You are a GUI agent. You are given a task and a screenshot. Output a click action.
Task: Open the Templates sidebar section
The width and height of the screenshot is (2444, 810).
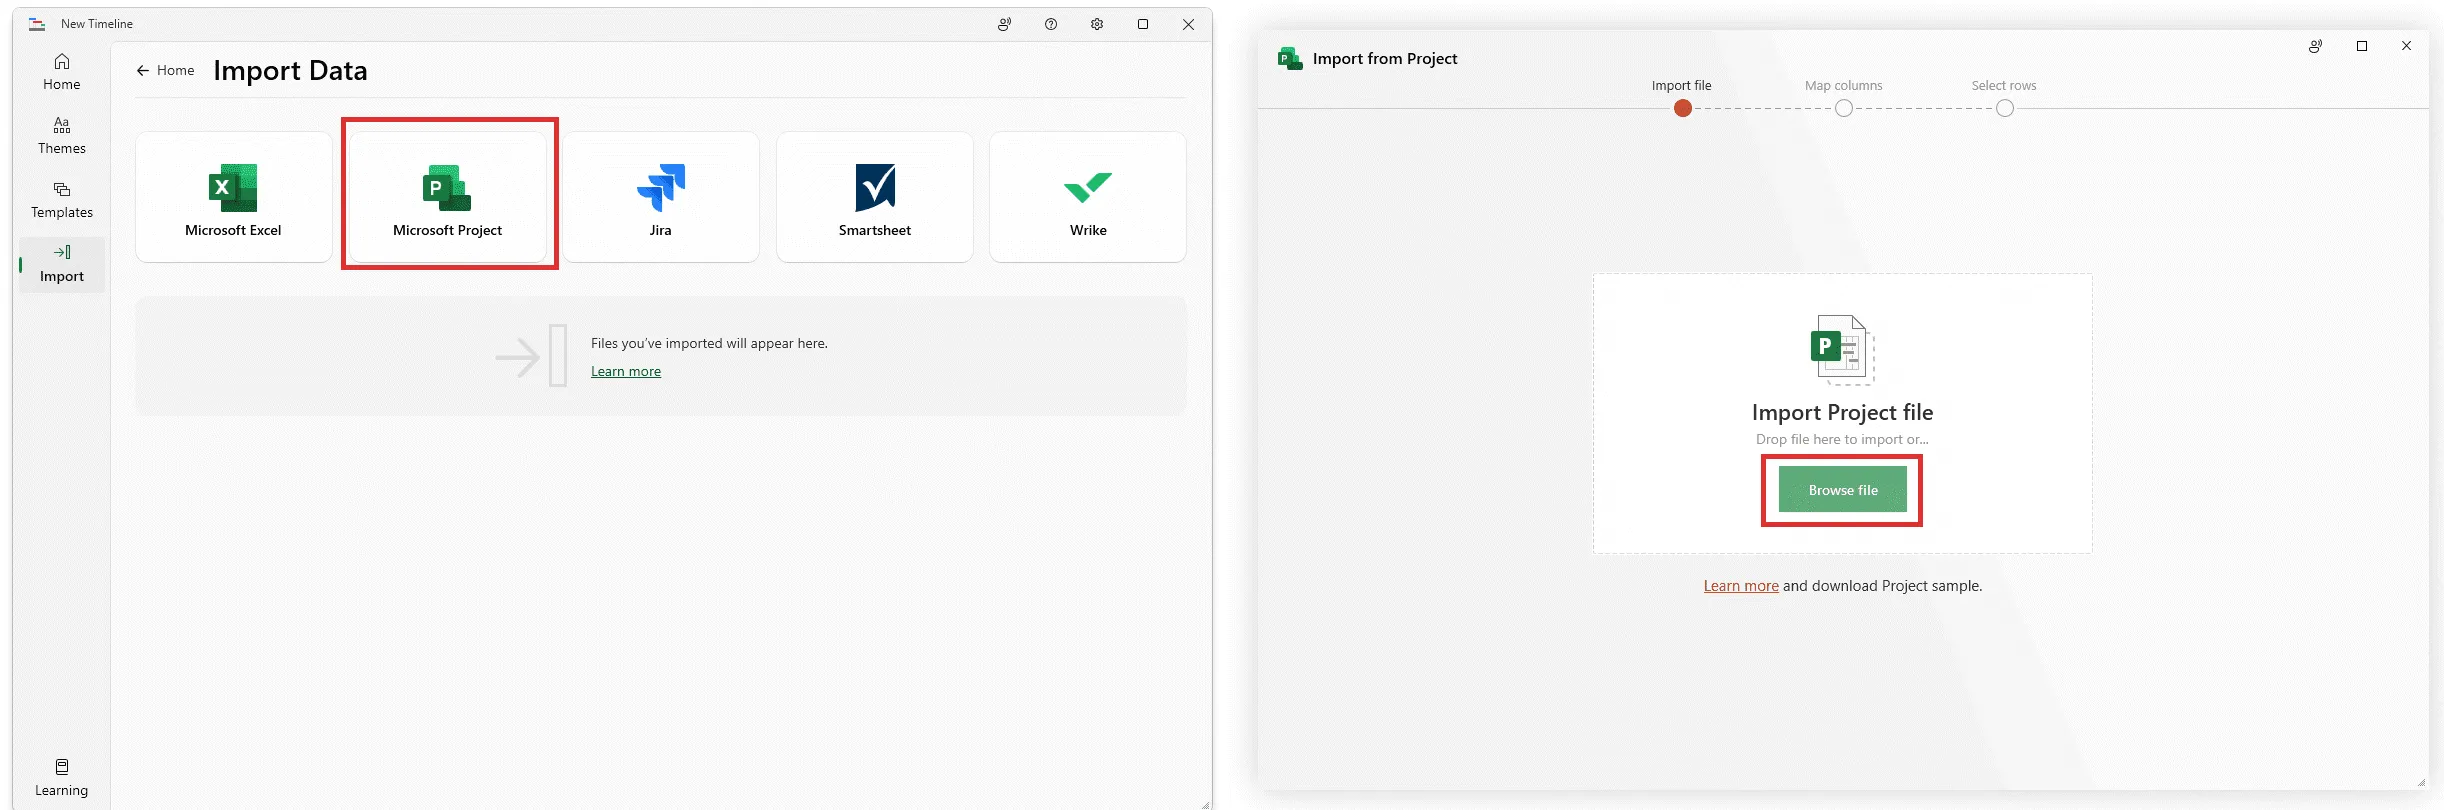[x=62, y=200]
